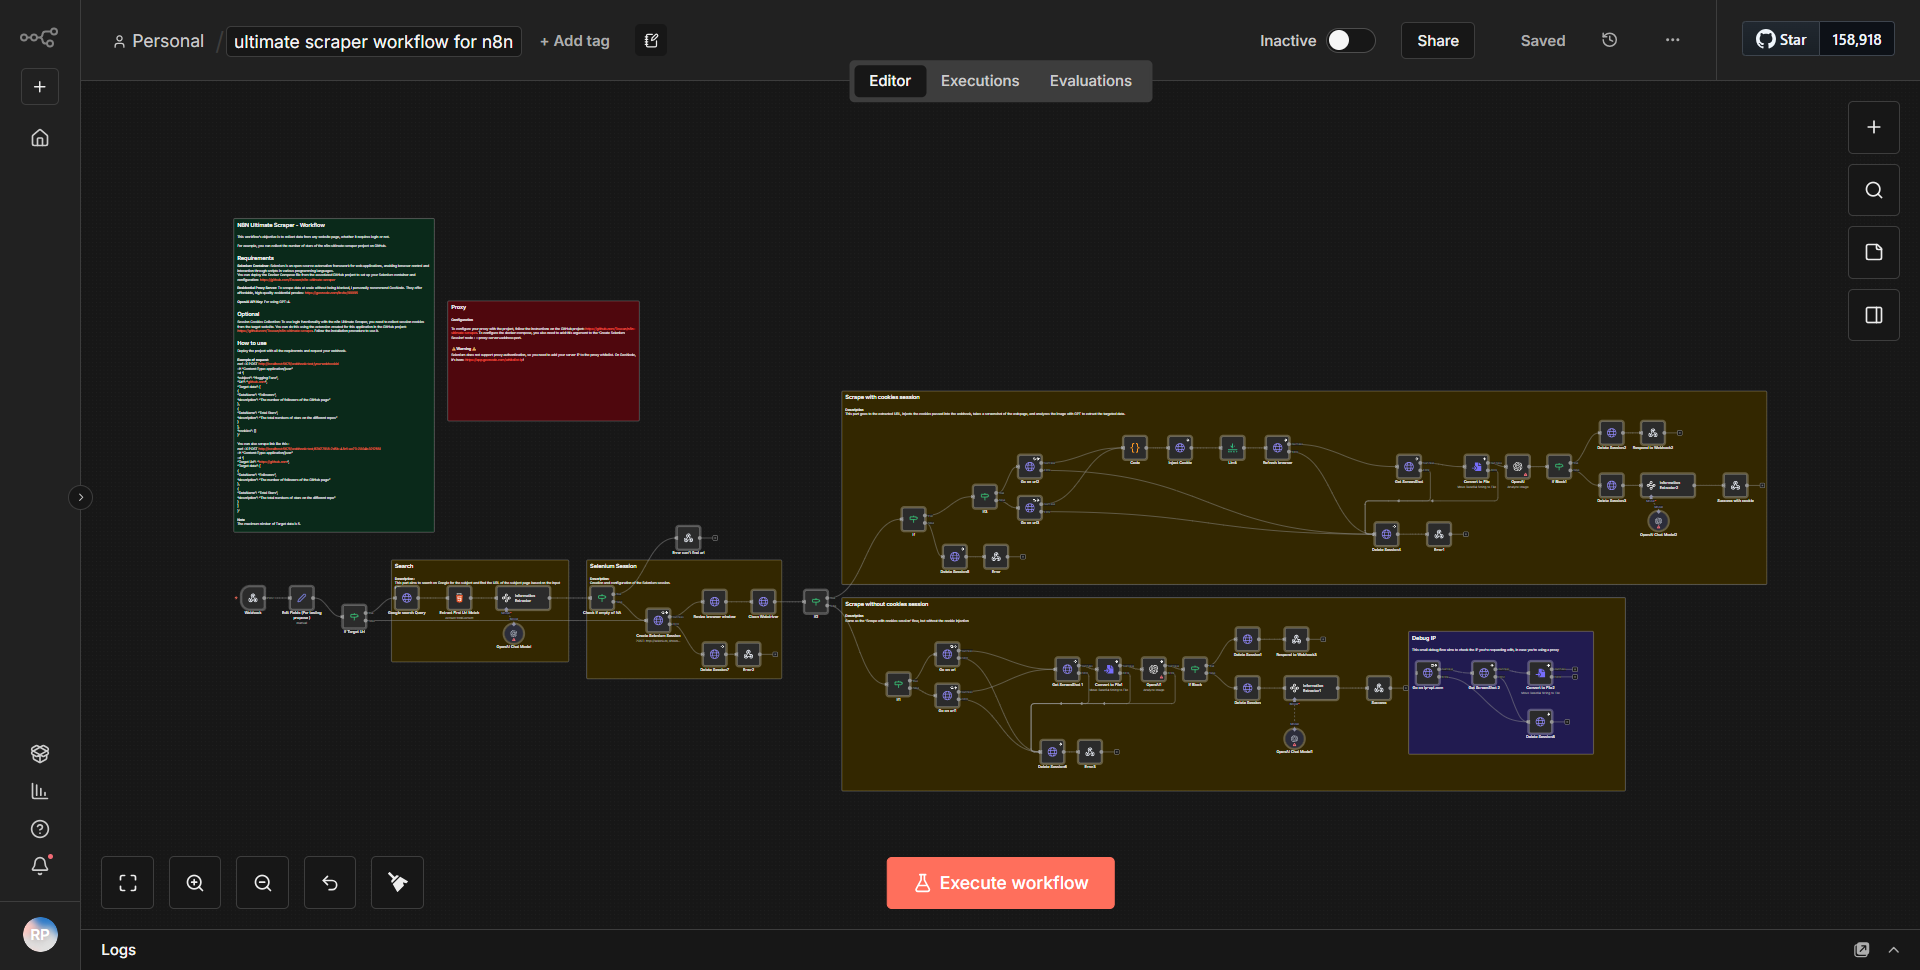Image resolution: width=1920 pixels, height=970 pixels.
Task: Click the Debug IP sticky note heading
Action: 1423,638
